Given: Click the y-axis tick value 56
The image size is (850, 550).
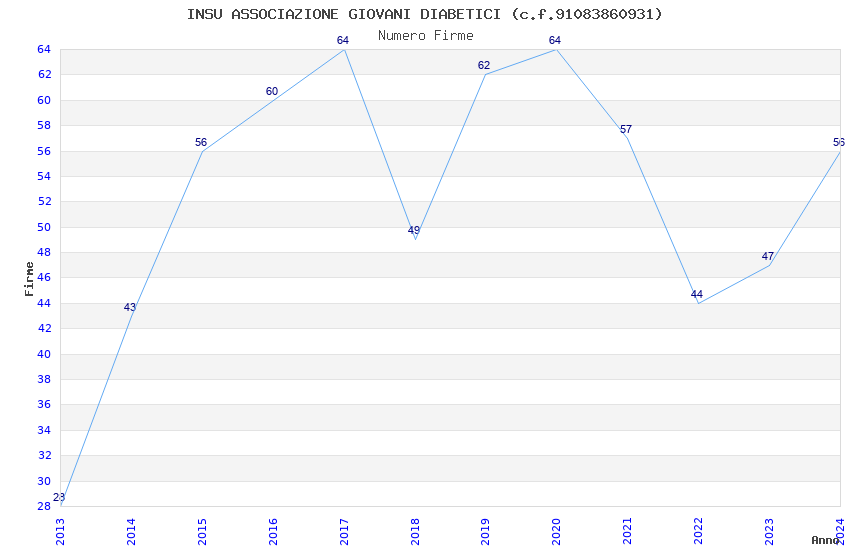Looking at the screenshot, I should click(x=44, y=151).
